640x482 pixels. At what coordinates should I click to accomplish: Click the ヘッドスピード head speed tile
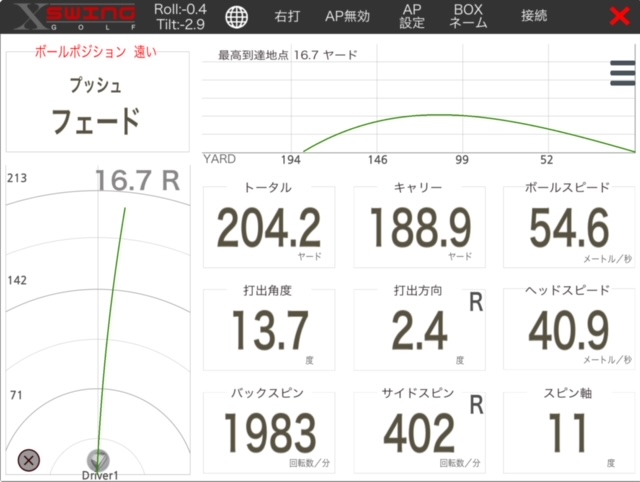568,328
